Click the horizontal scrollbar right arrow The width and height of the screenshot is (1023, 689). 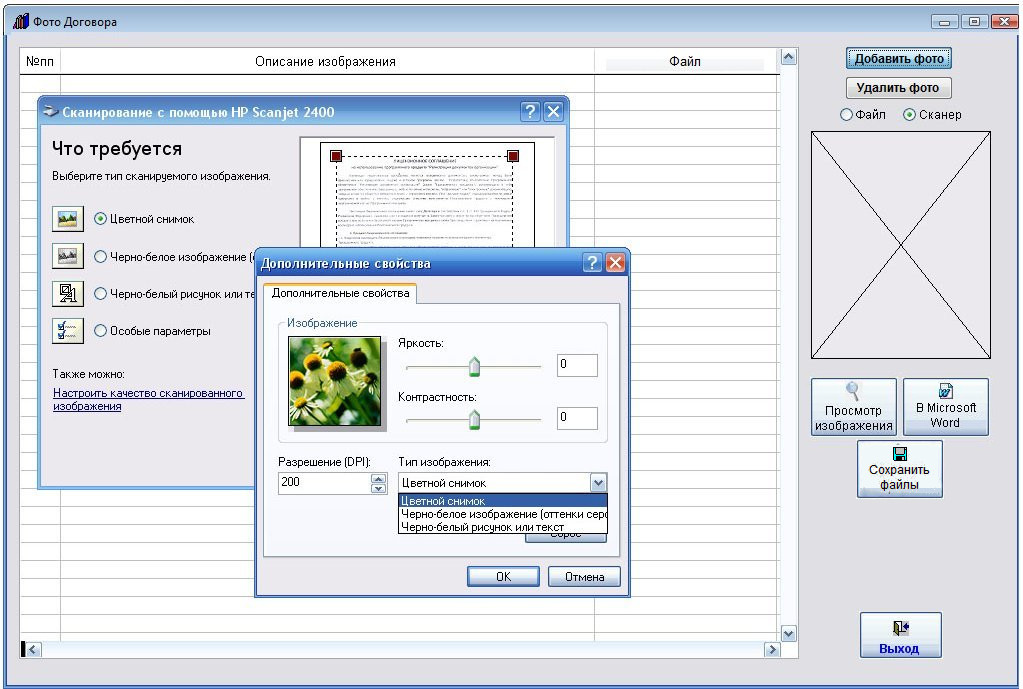(772, 649)
